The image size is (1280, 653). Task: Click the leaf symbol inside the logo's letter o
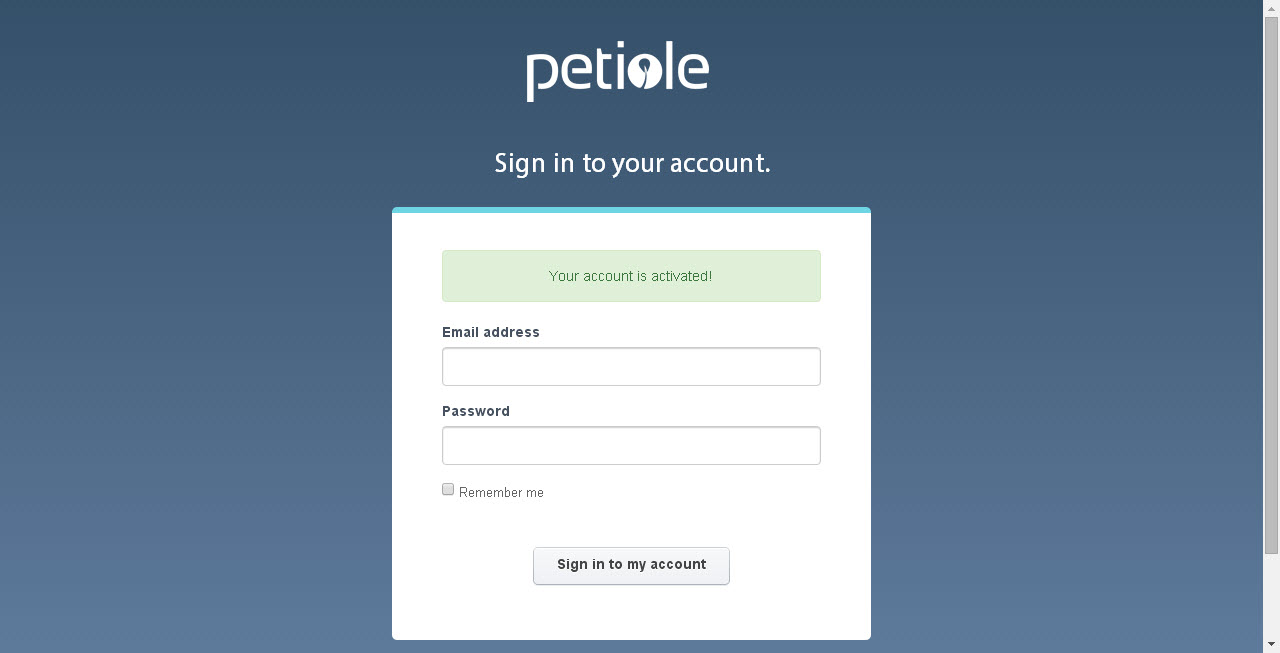pyautogui.click(x=646, y=72)
